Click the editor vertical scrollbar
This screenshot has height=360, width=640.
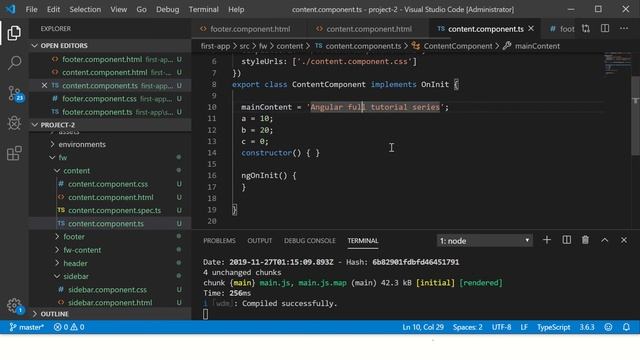(636, 116)
